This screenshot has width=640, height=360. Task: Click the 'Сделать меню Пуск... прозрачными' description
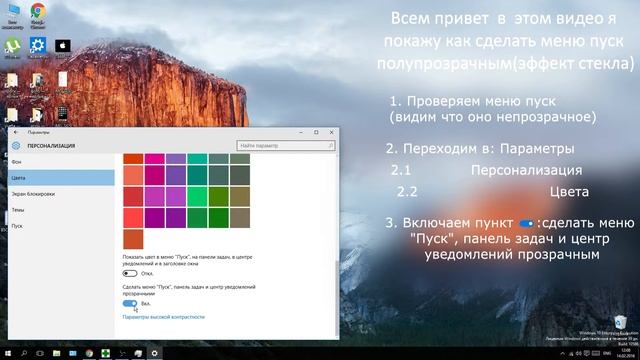pos(189,290)
